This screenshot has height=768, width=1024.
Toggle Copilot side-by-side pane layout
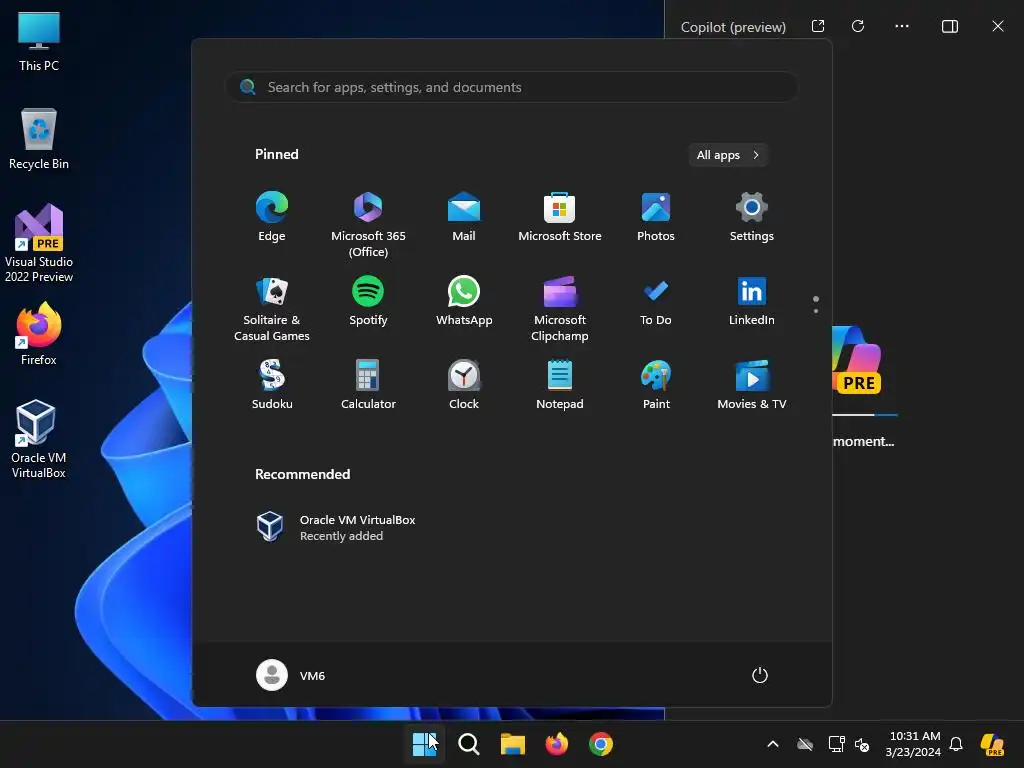point(950,26)
